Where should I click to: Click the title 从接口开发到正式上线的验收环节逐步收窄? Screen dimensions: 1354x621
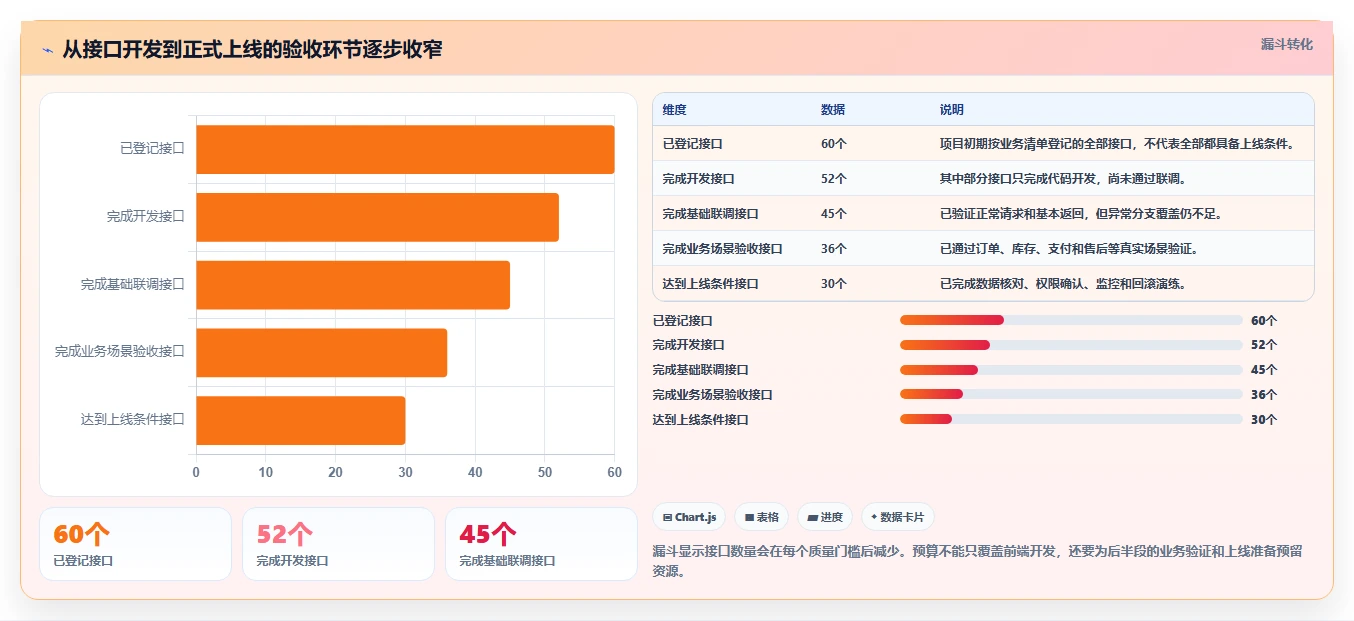[253, 50]
